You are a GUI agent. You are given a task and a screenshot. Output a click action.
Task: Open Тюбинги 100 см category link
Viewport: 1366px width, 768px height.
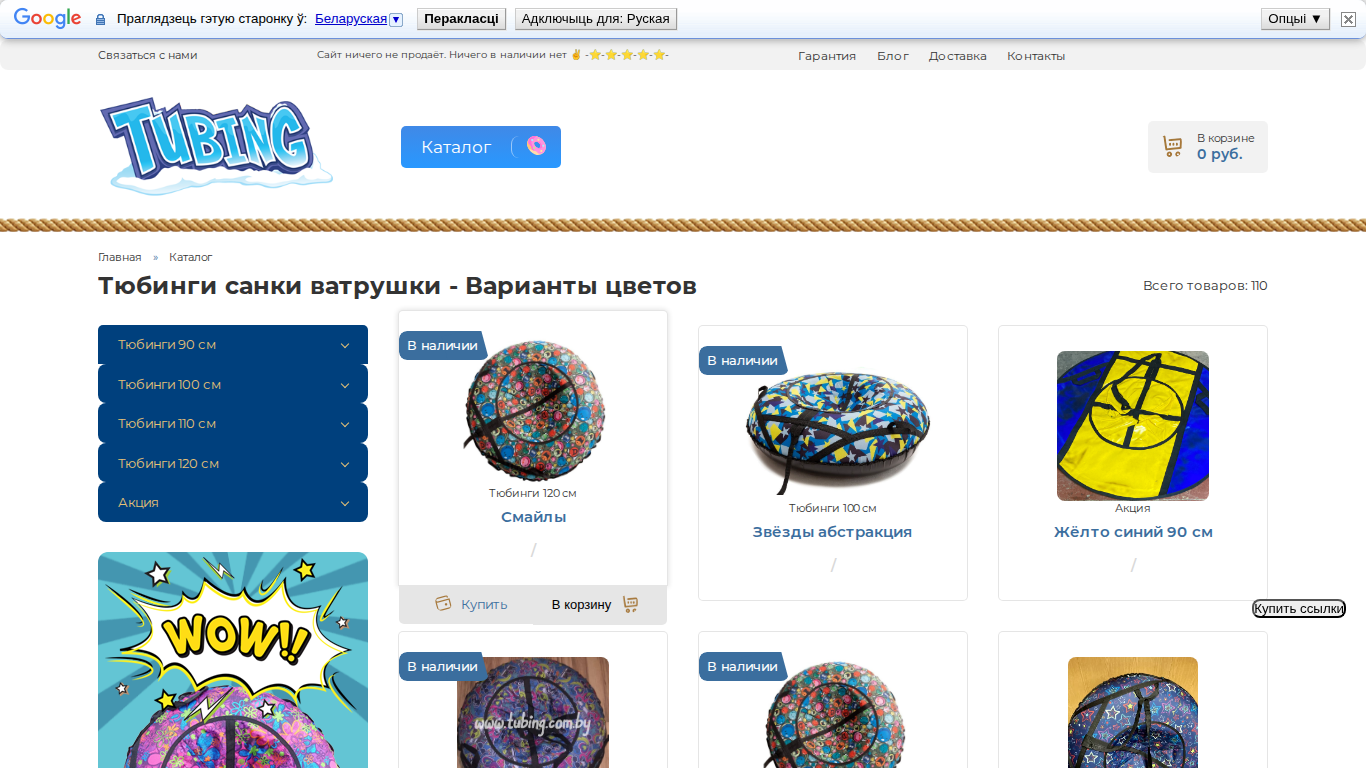point(169,384)
